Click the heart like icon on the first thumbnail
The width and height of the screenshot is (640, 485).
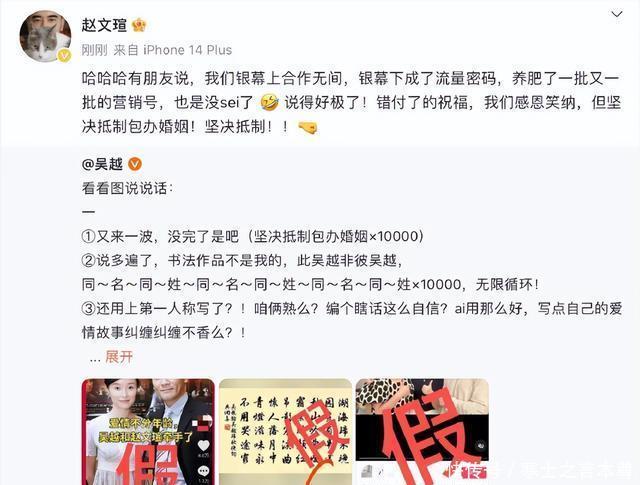pos(203,446)
